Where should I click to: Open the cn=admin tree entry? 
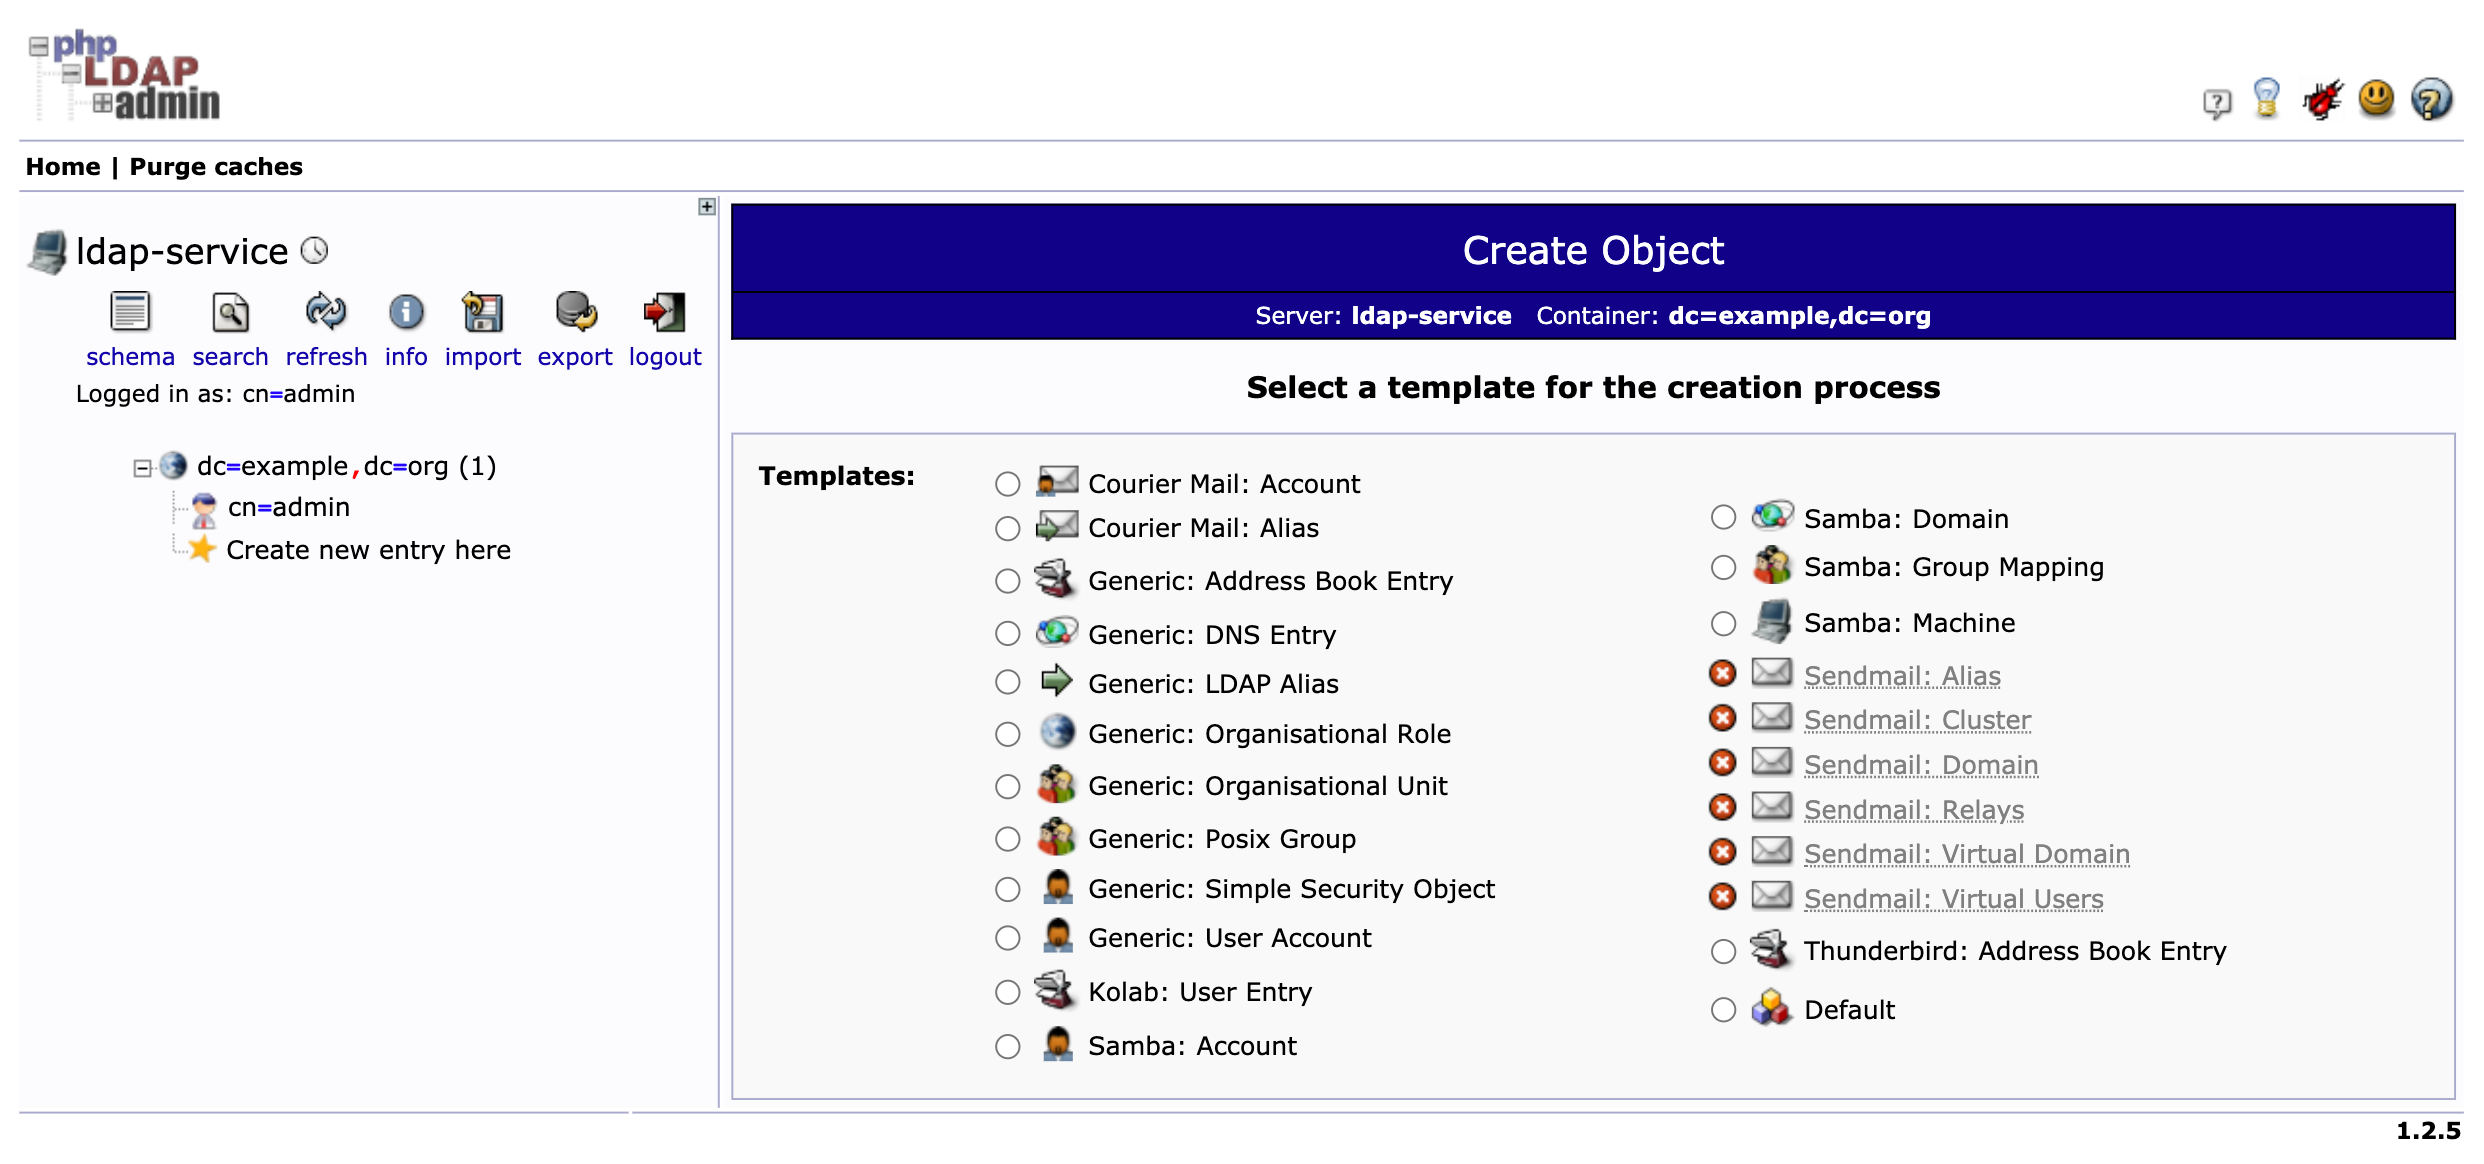point(289,507)
